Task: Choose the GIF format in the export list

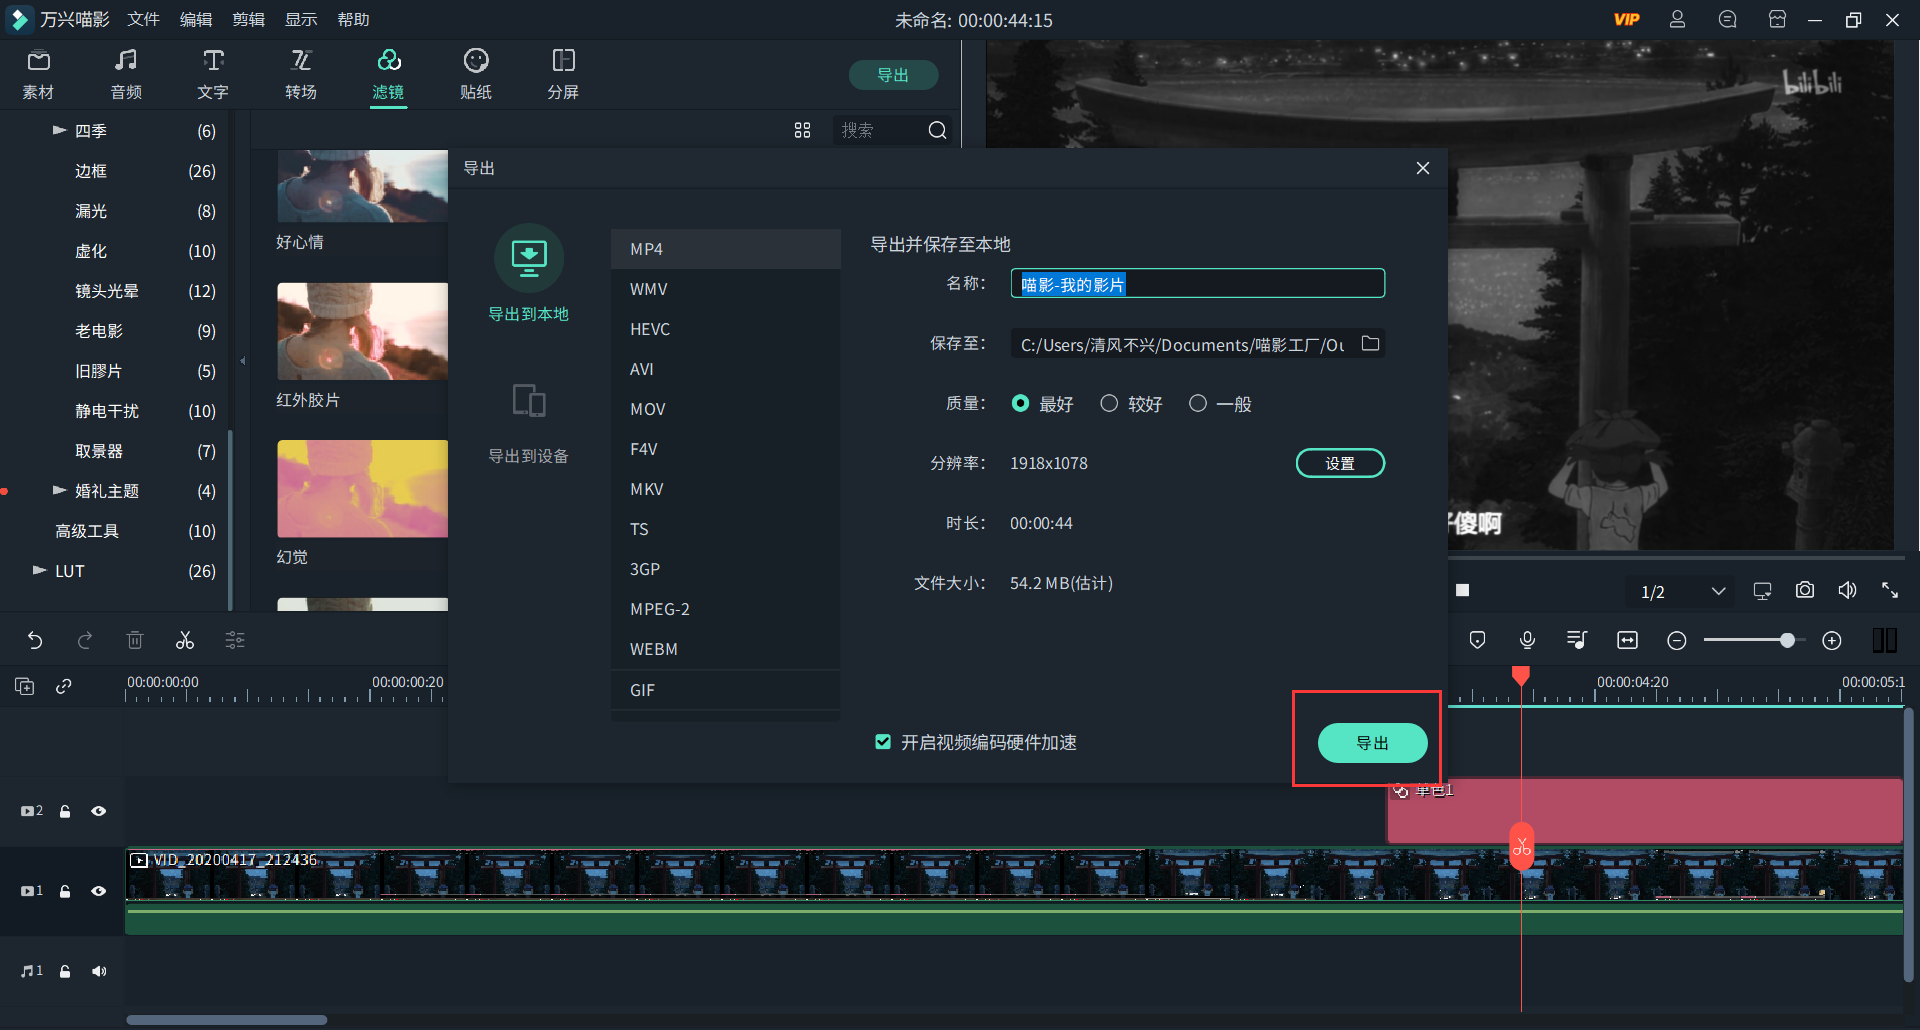Action: click(643, 690)
